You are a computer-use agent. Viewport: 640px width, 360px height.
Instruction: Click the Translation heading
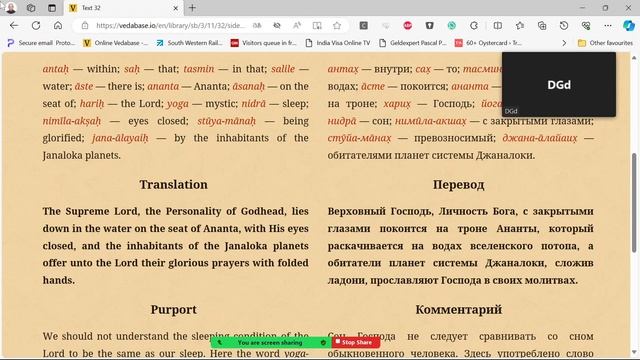pyautogui.click(x=173, y=184)
